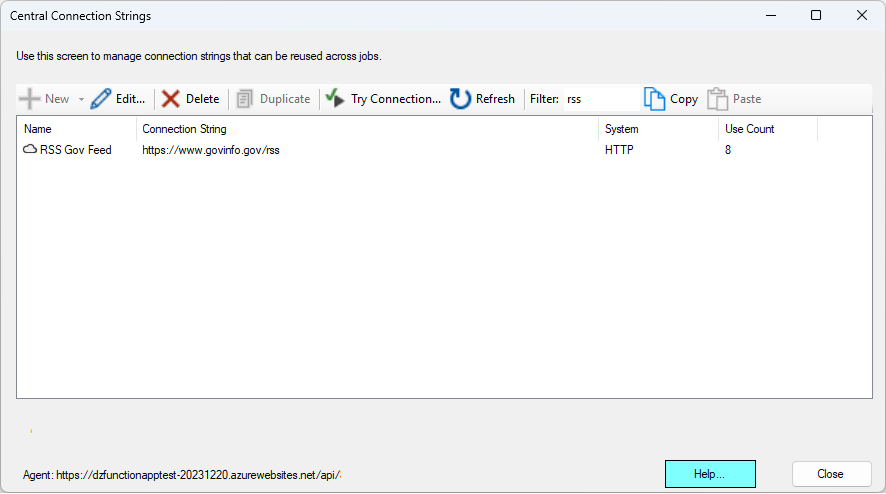Click the Copy documents icon
Image resolution: width=886 pixels, height=494 pixels.
(x=654, y=99)
